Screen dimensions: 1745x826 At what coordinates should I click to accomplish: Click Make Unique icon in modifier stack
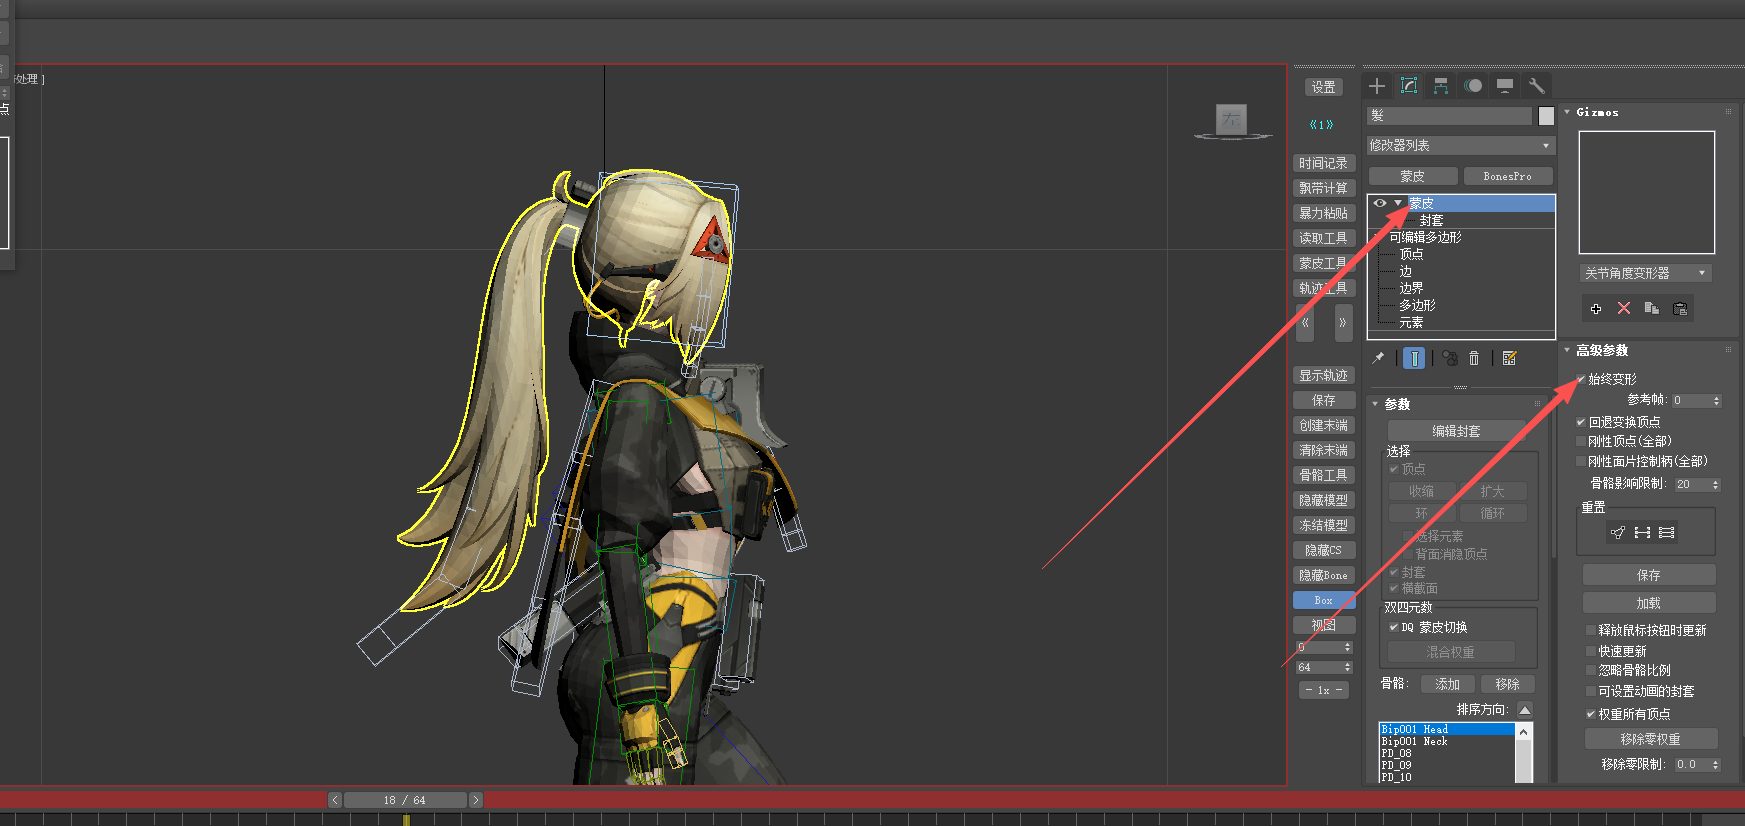click(x=1449, y=358)
